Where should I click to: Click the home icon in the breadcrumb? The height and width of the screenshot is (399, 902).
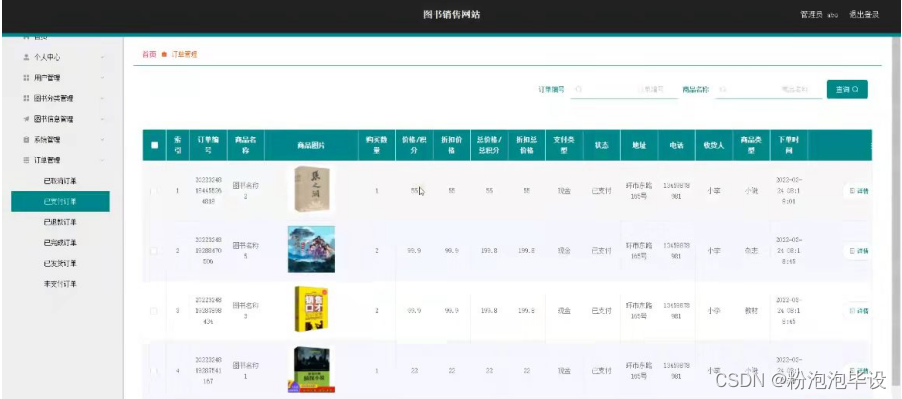pyautogui.click(x=164, y=55)
